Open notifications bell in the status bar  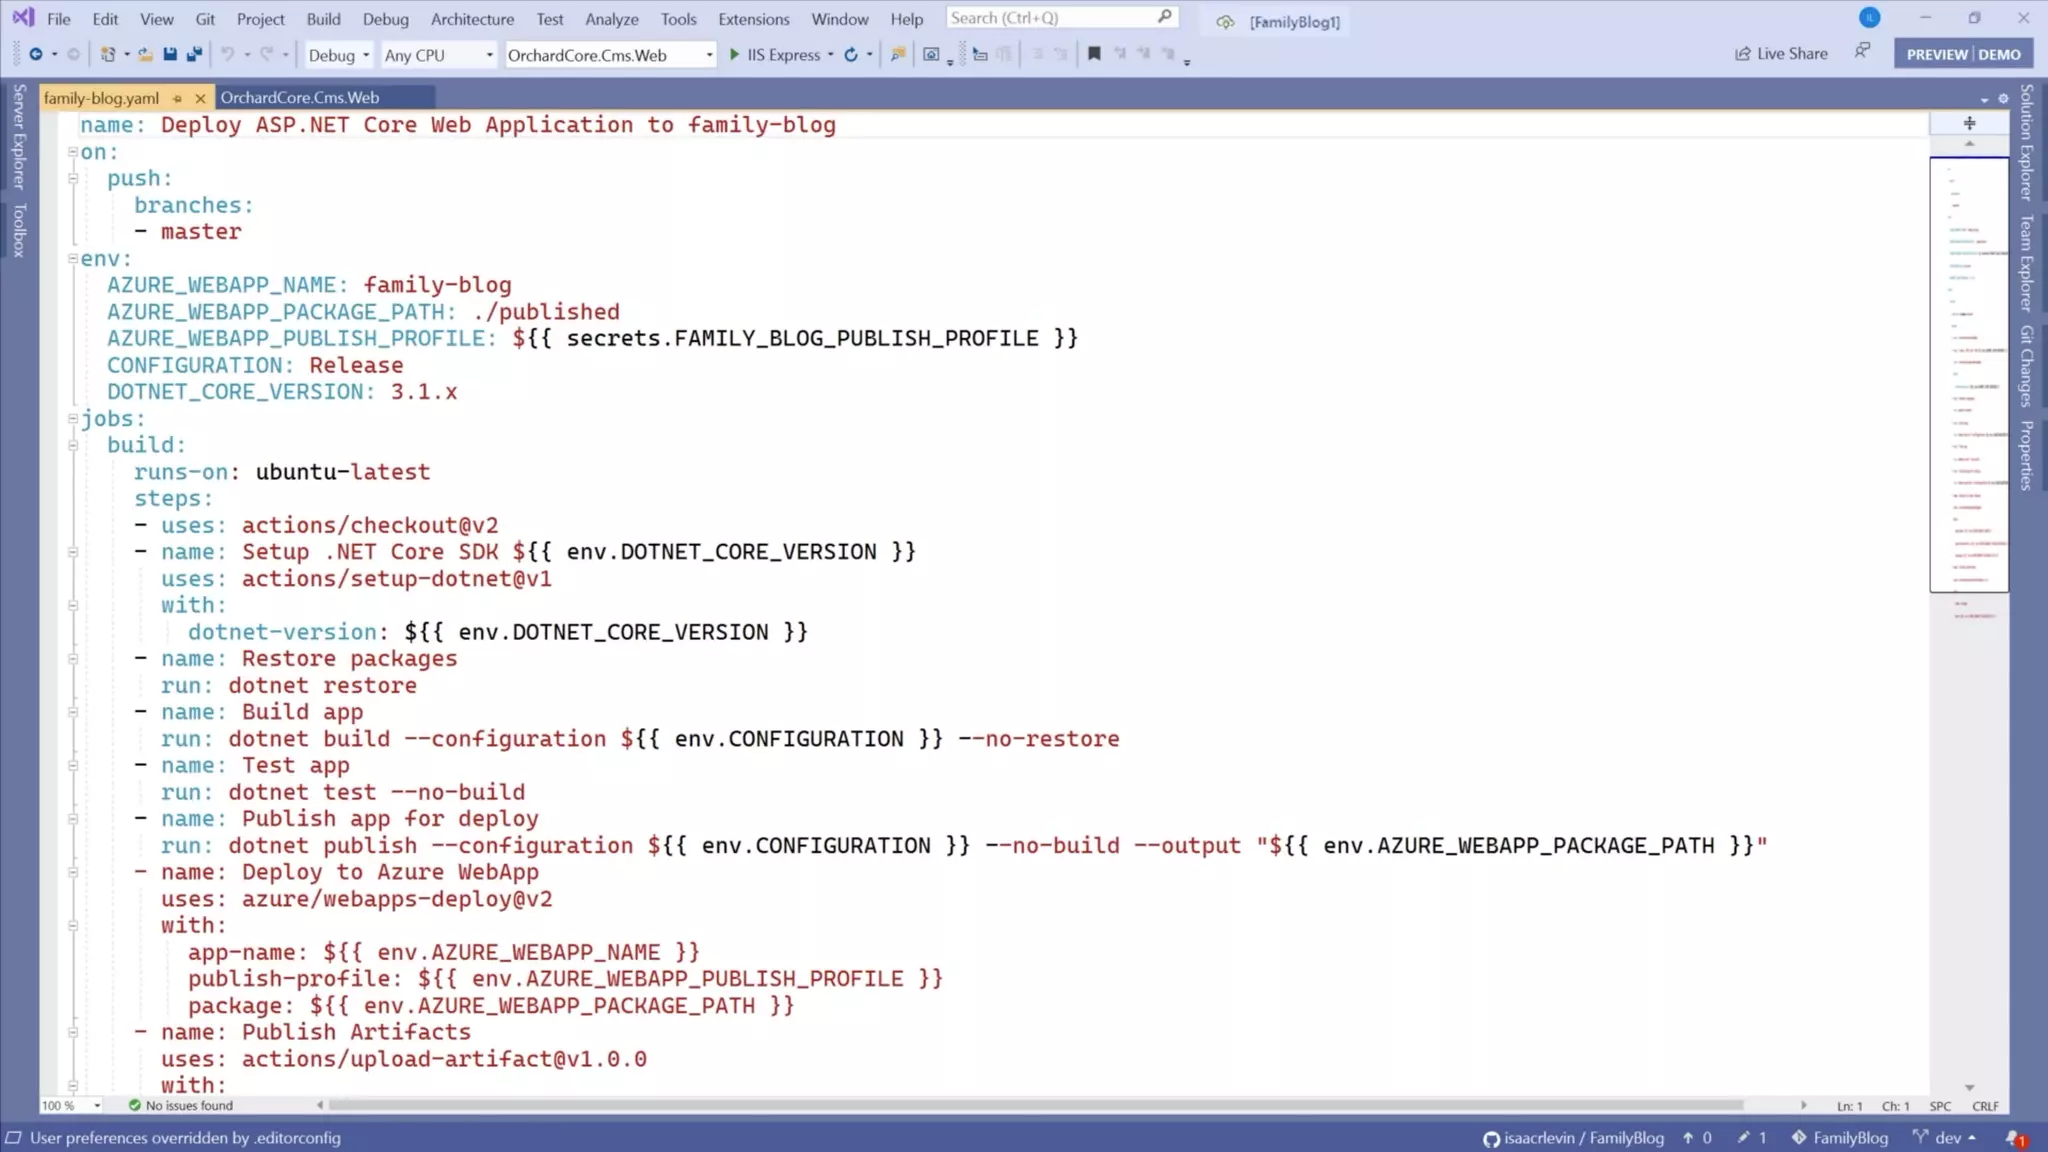(x=2014, y=1138)
